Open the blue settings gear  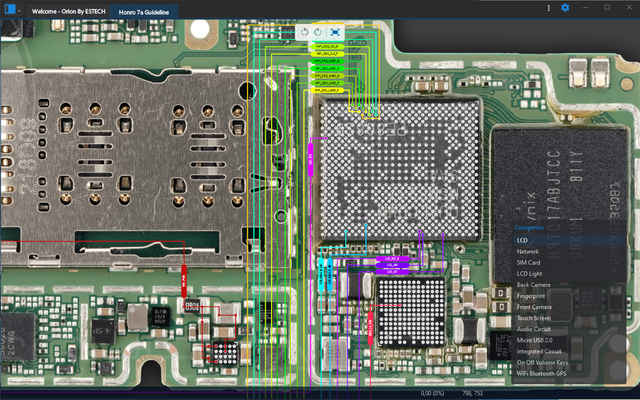pyautogui.click(x=565, y=8)
